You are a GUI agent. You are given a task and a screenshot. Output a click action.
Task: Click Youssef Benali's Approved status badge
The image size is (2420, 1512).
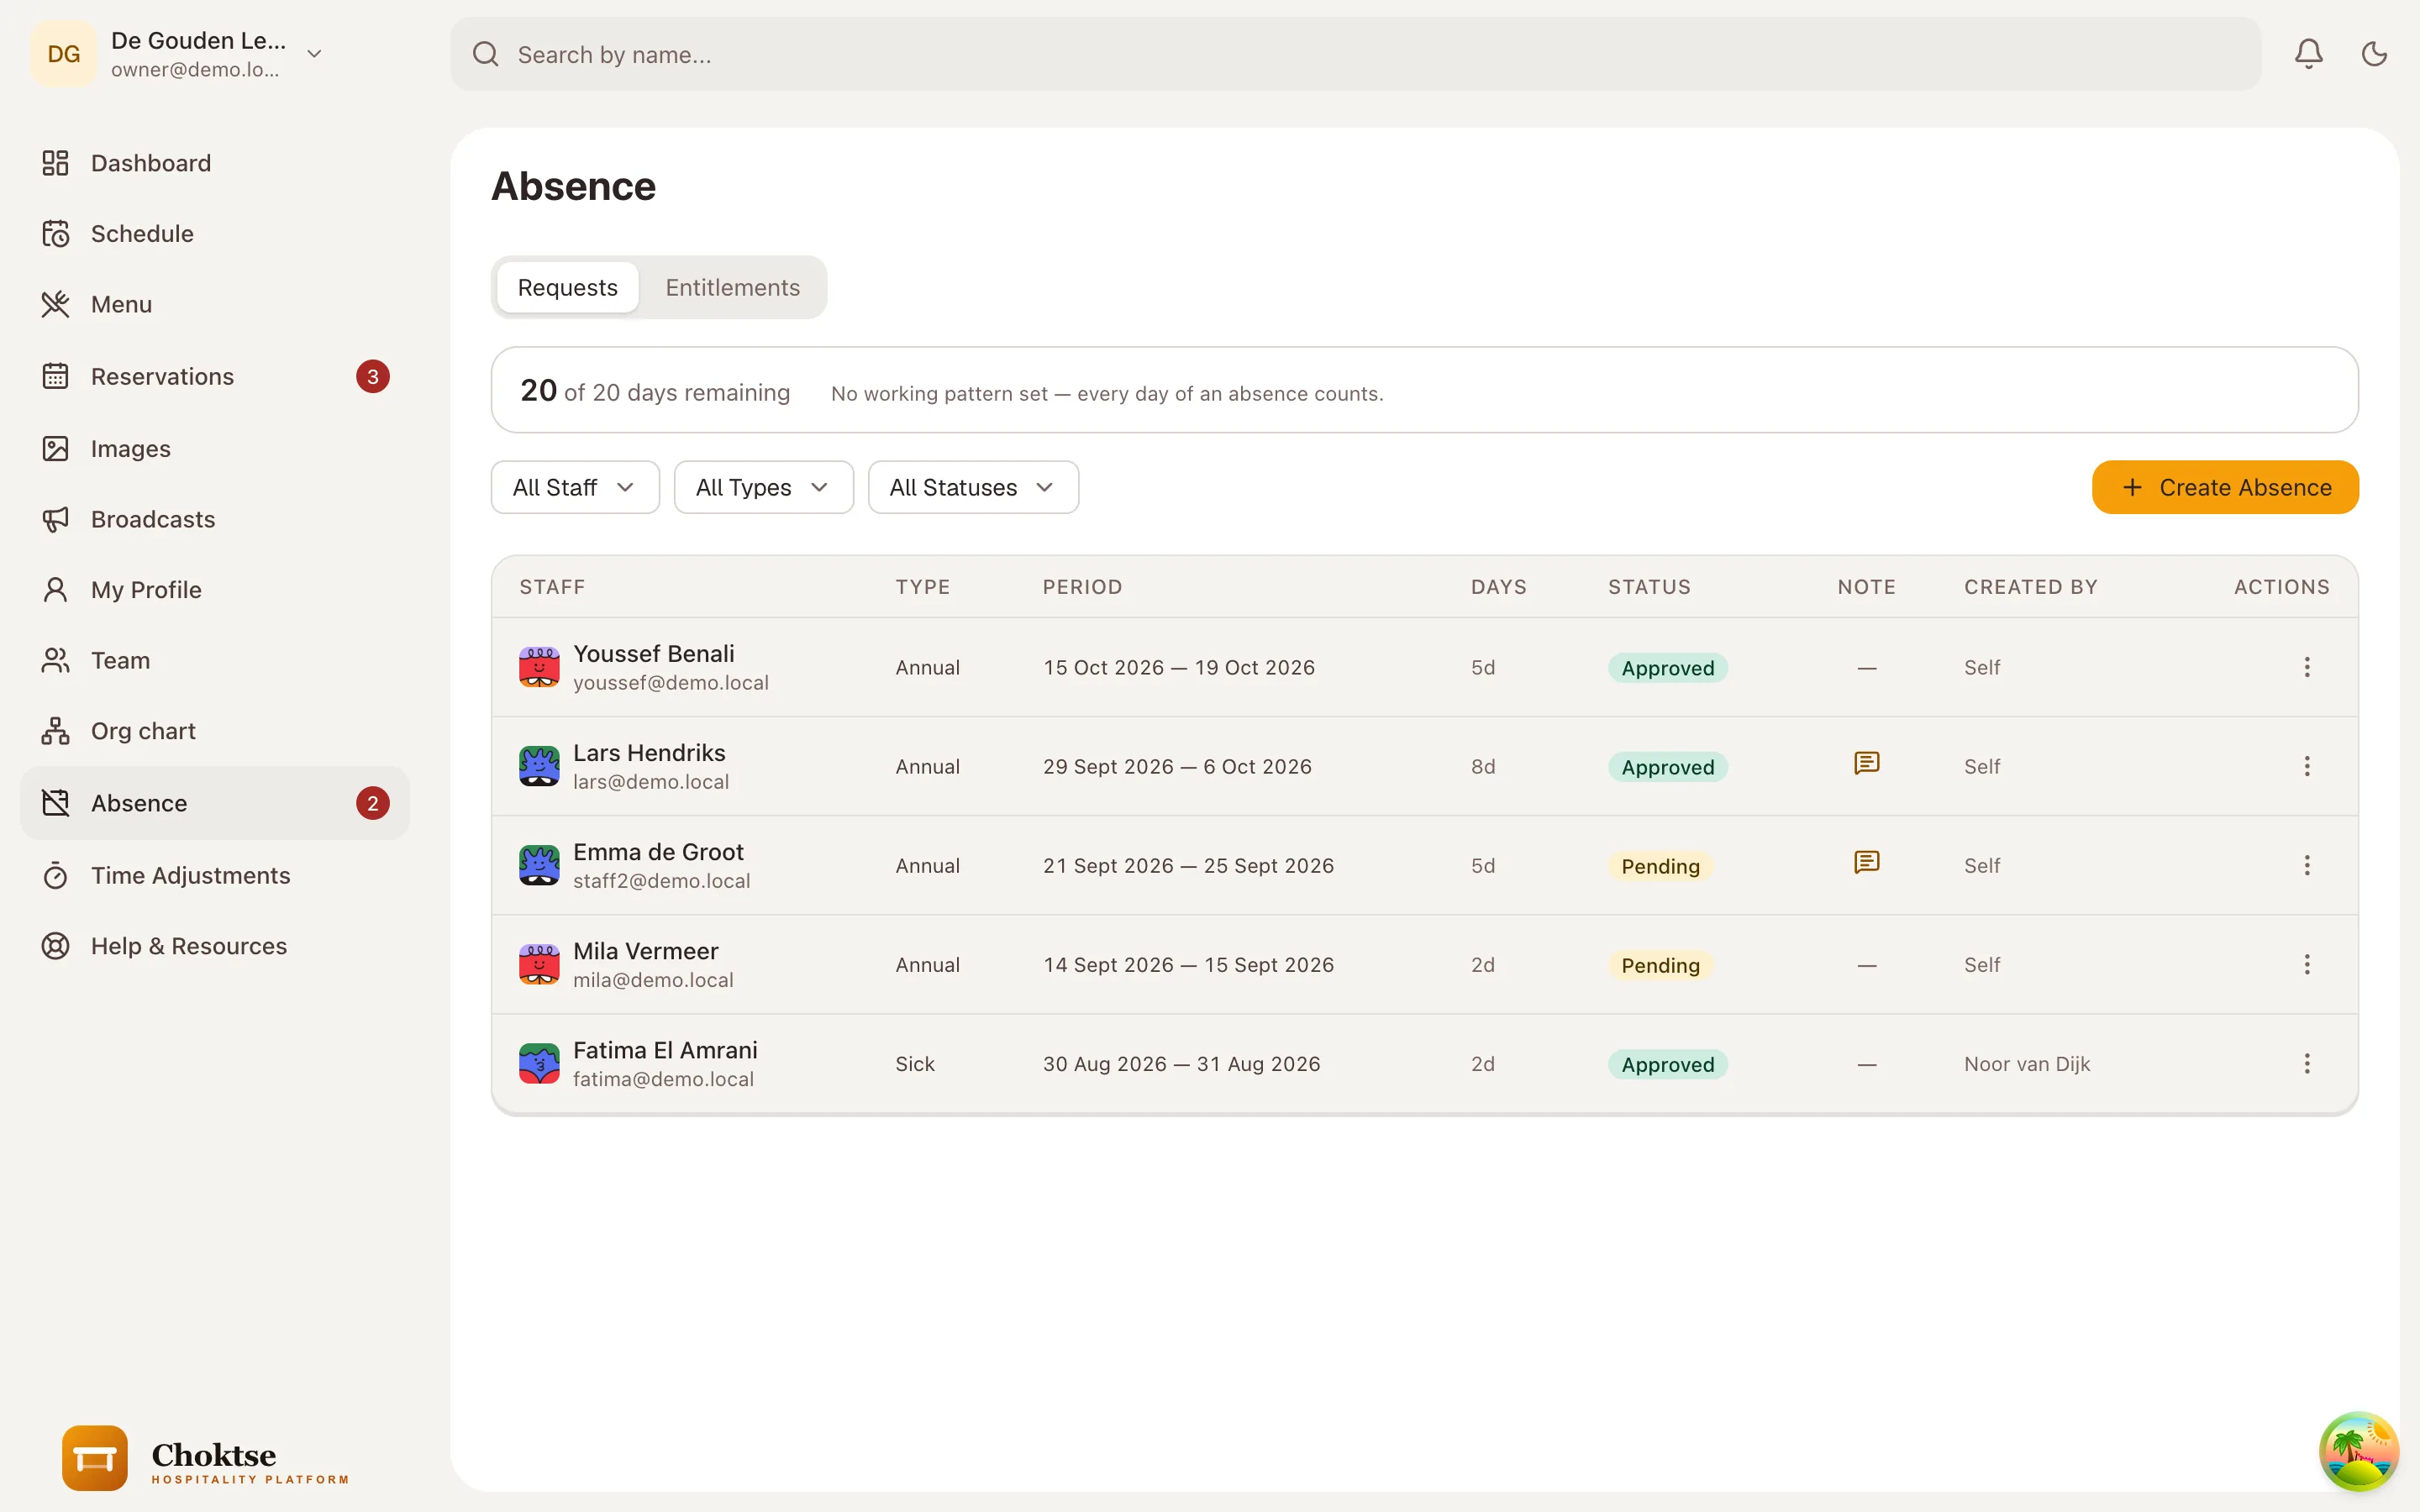(1667, 668)
